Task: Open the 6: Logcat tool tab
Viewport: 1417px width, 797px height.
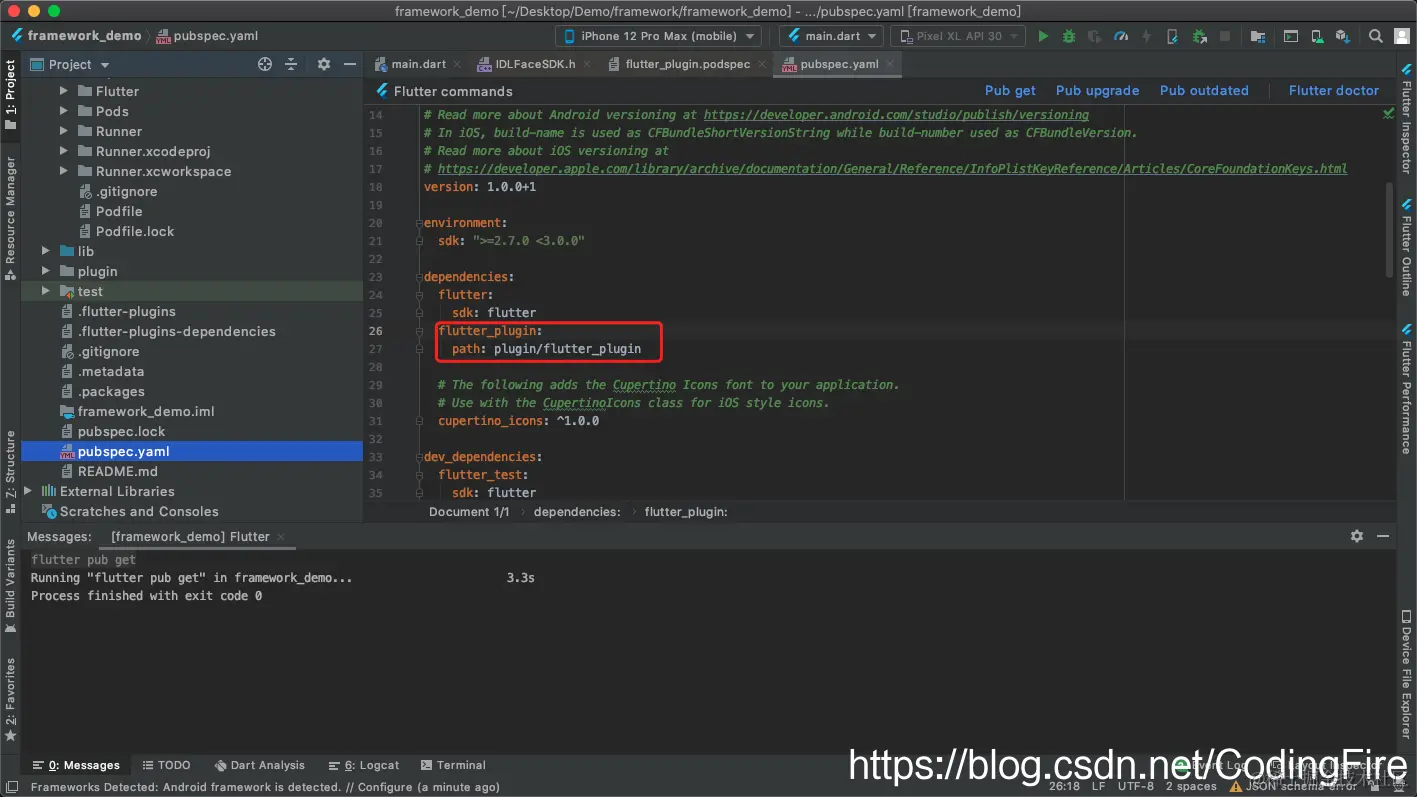Action: point(364,765)
